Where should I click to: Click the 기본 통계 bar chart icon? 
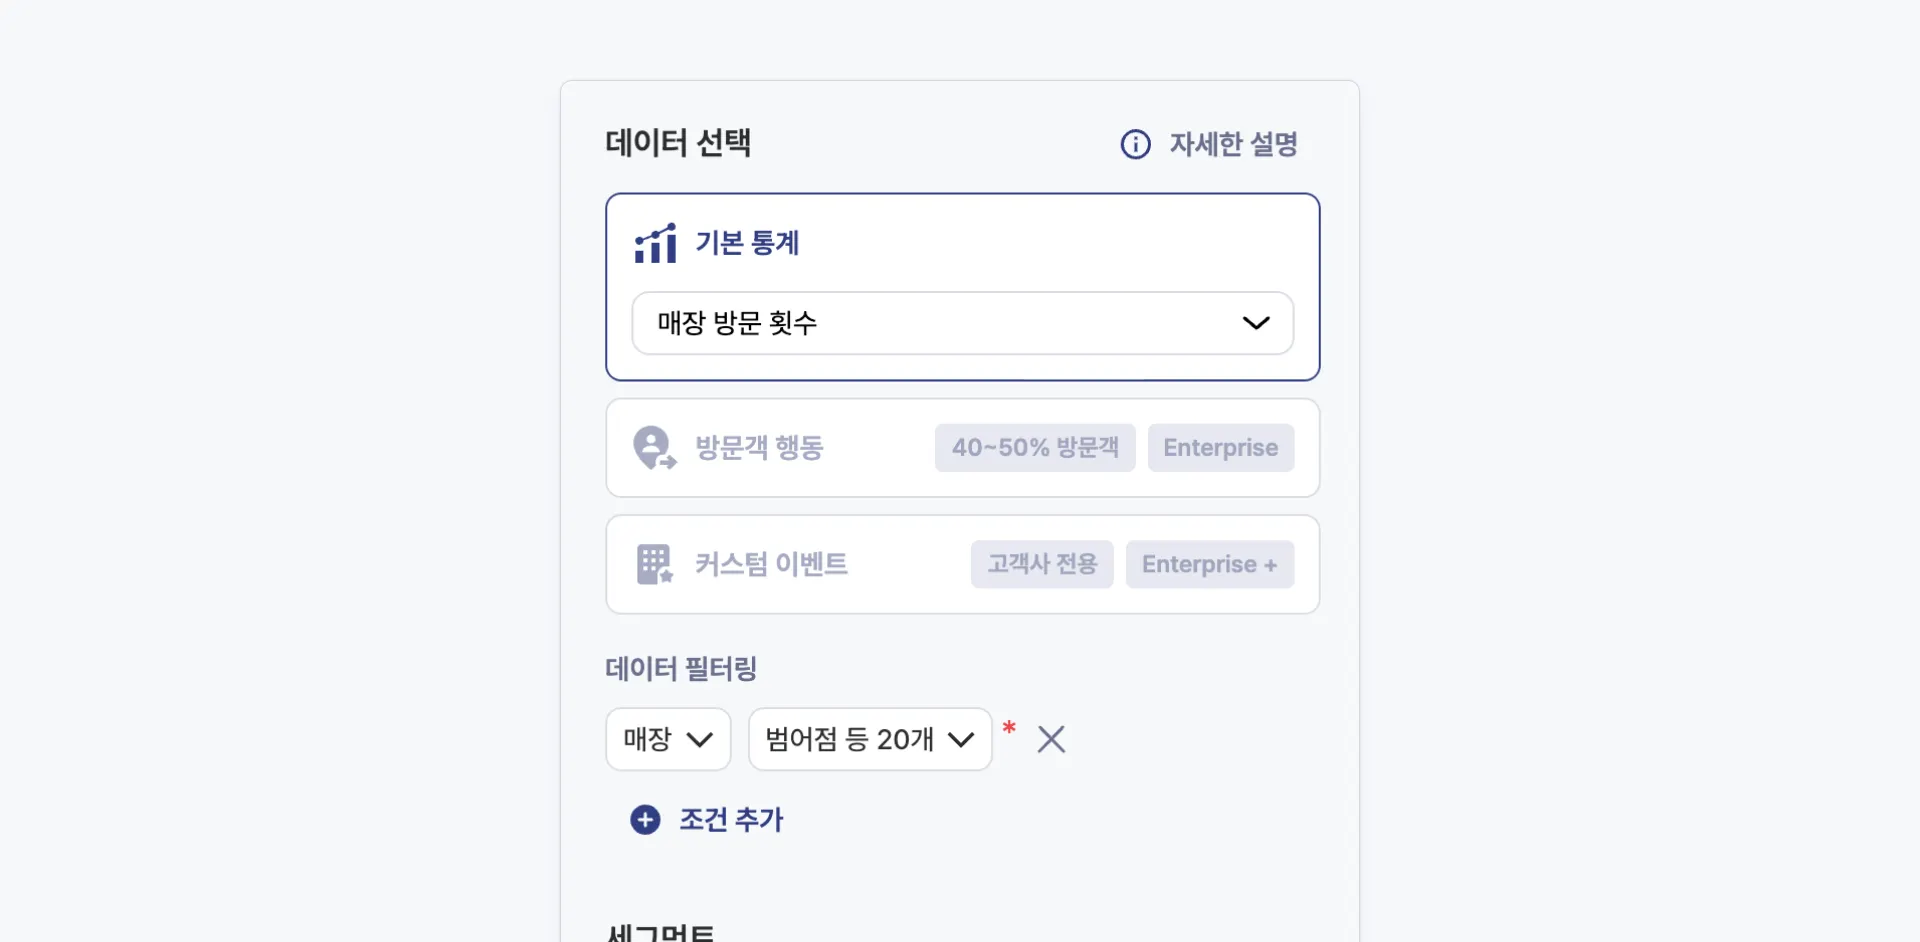pos(655,243)
